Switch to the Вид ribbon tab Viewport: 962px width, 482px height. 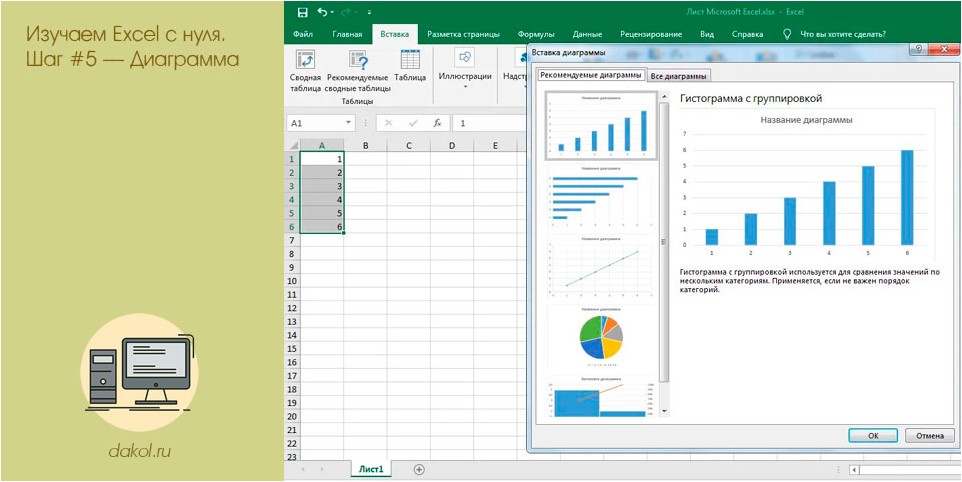point(707,34)
